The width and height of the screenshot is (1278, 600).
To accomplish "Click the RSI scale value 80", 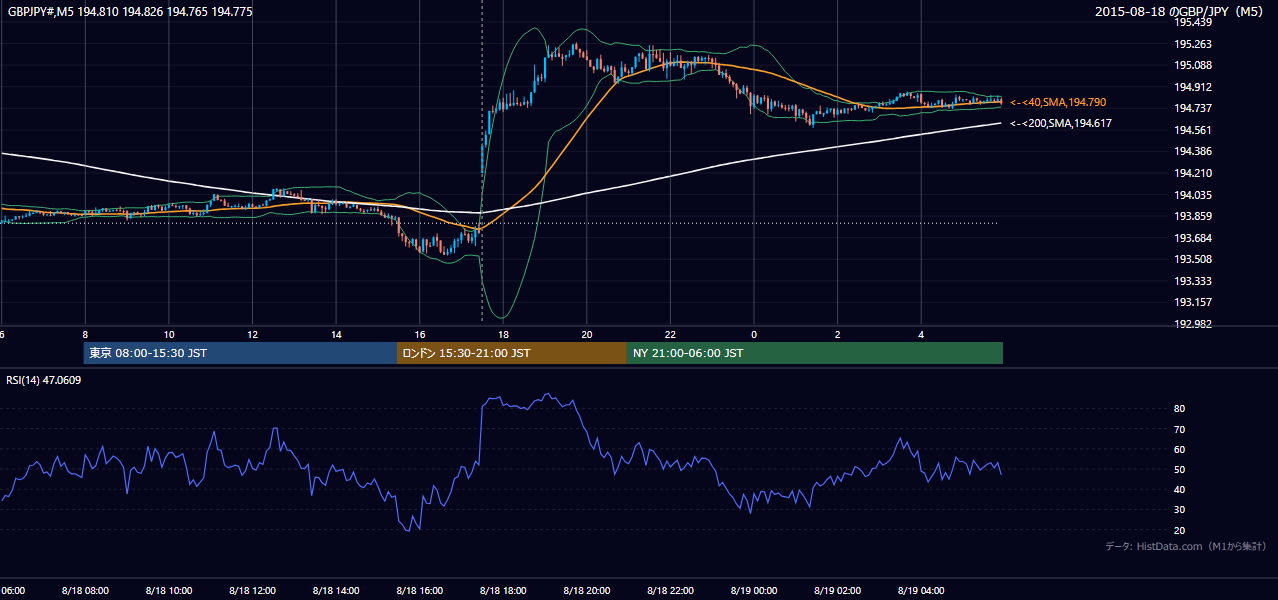I will pos(1180,409).
